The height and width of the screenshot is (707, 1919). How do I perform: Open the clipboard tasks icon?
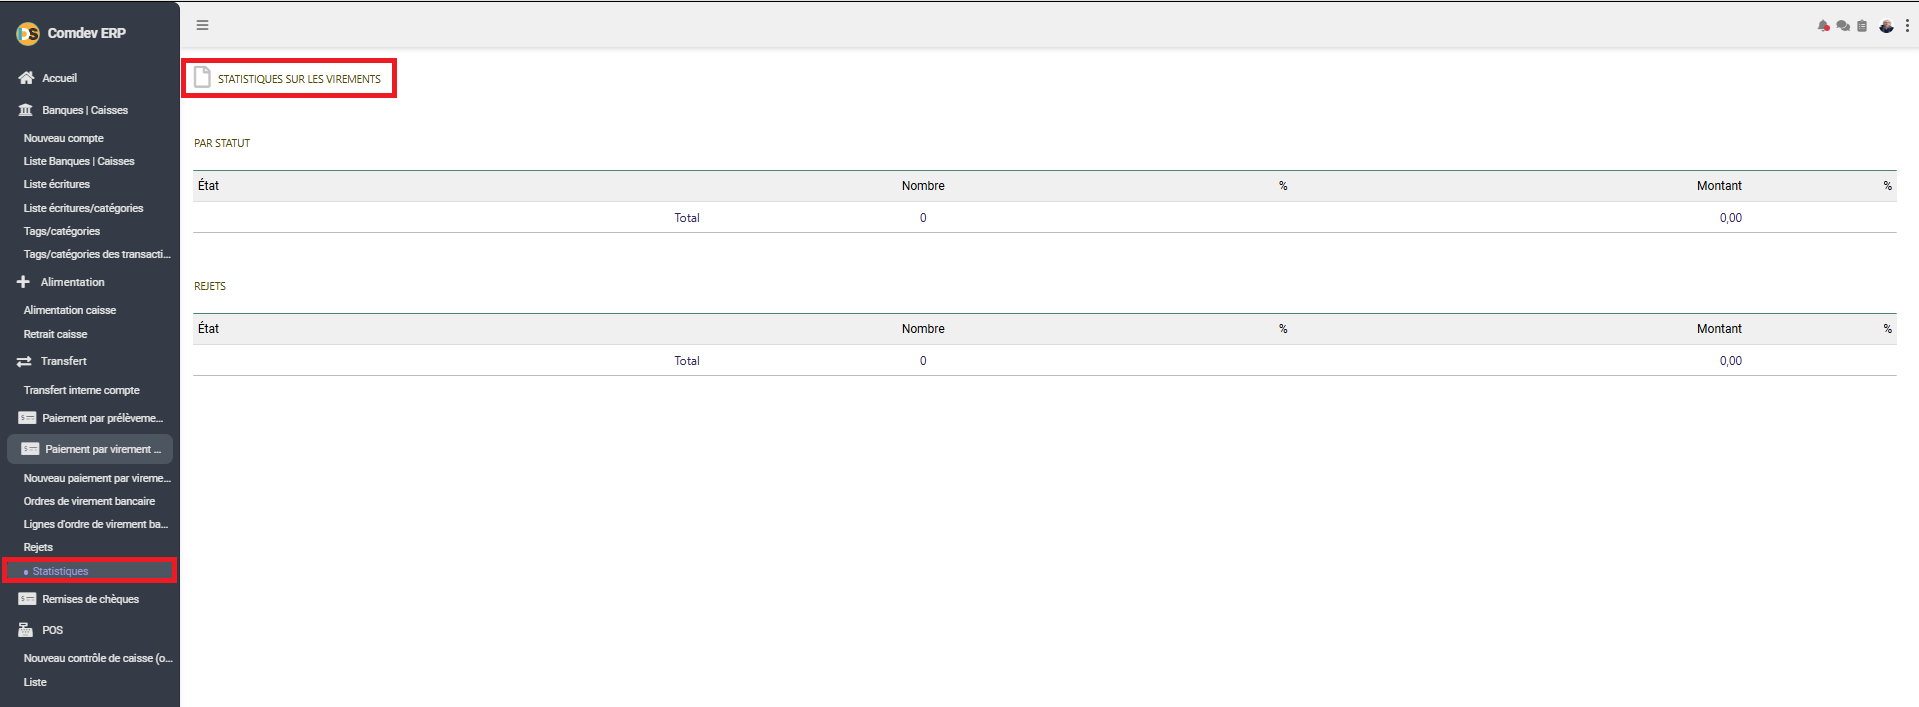[x=1862, y=26]
